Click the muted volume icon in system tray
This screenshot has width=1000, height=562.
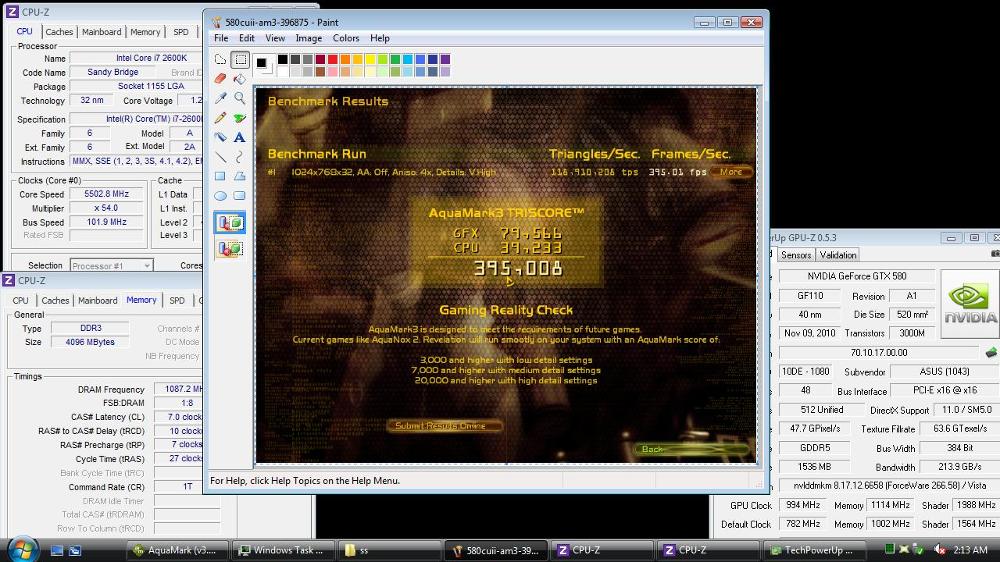click(x=939, y=549)
